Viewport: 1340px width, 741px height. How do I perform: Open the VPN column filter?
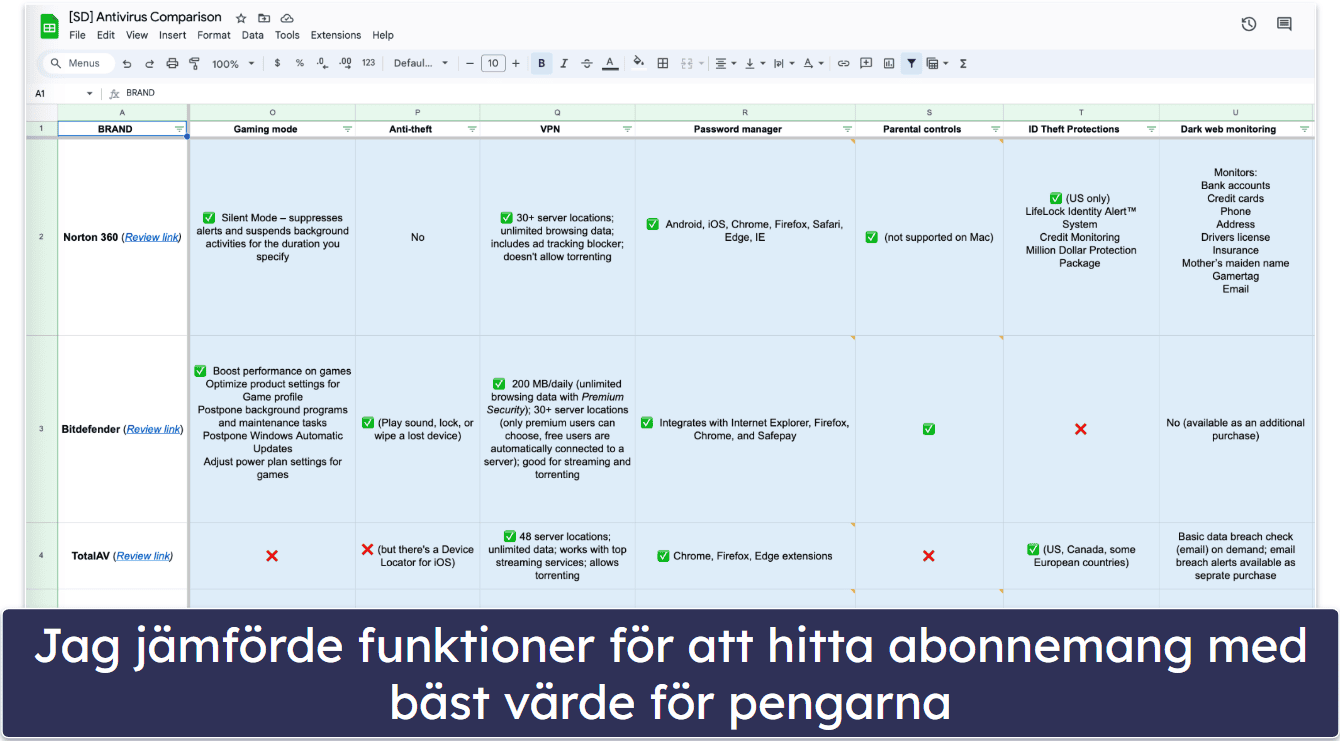(x=627, y=129)
